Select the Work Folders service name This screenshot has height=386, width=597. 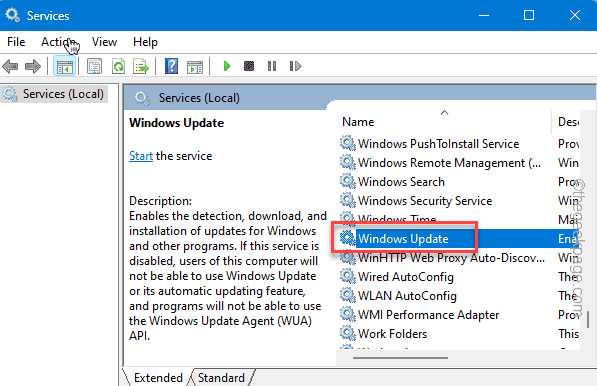392,334
